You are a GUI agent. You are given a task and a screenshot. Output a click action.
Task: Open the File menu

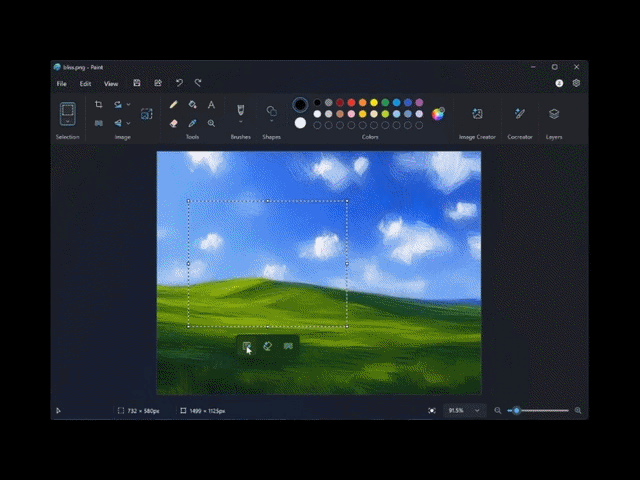pyautogui.click(x=62, y=84)
